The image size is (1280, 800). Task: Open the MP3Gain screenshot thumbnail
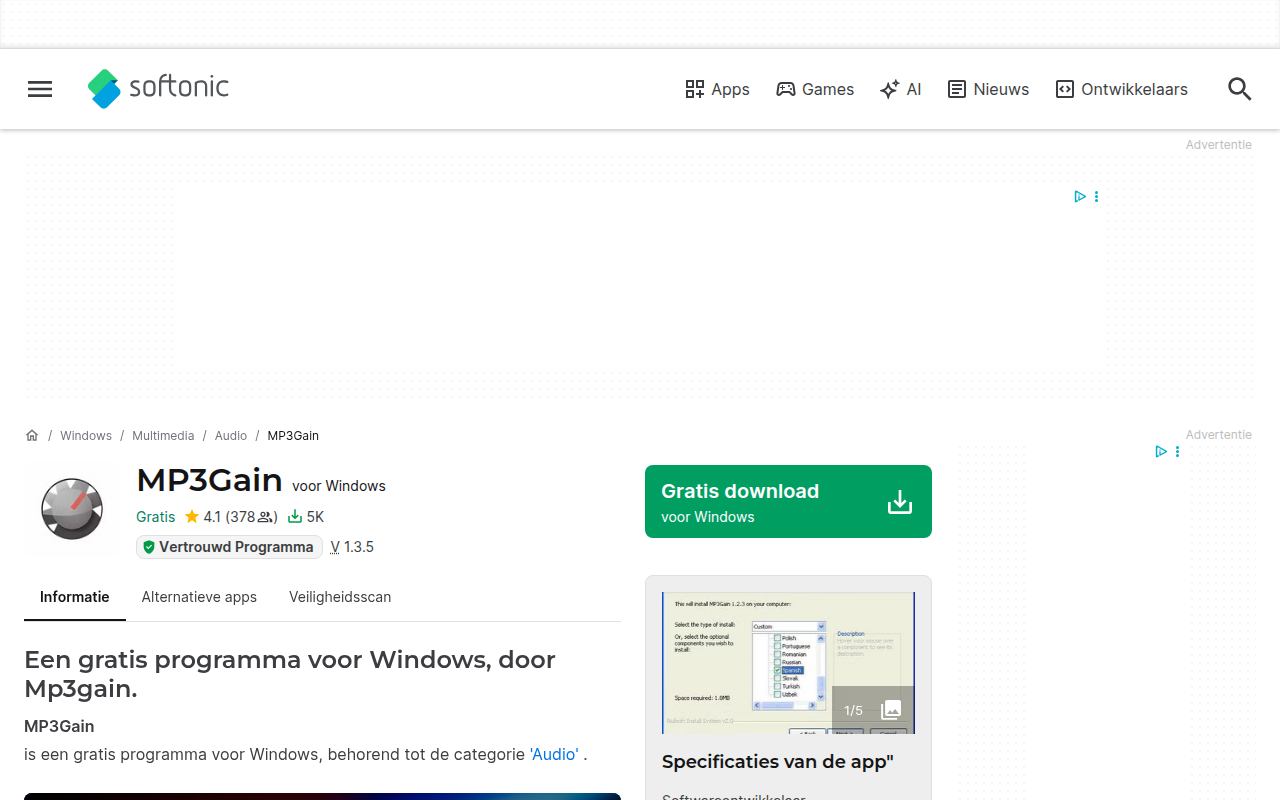pyautogui.click(x=788, y=663)
